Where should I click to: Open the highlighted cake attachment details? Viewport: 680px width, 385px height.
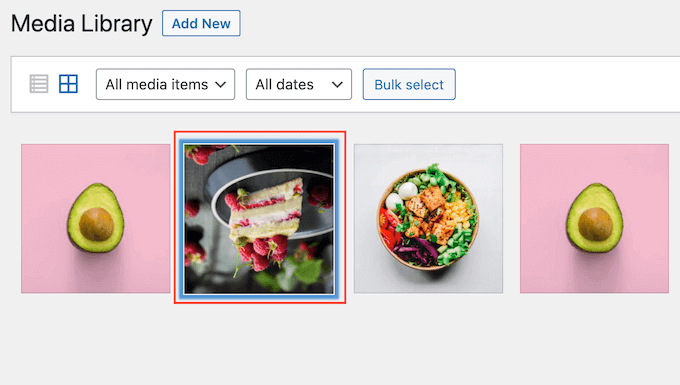[259, 219]
